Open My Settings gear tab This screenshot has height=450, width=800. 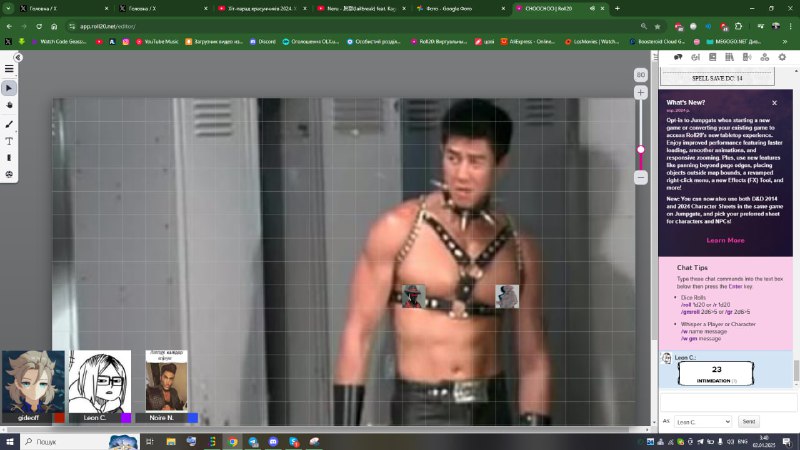click(x=782, y=57)
